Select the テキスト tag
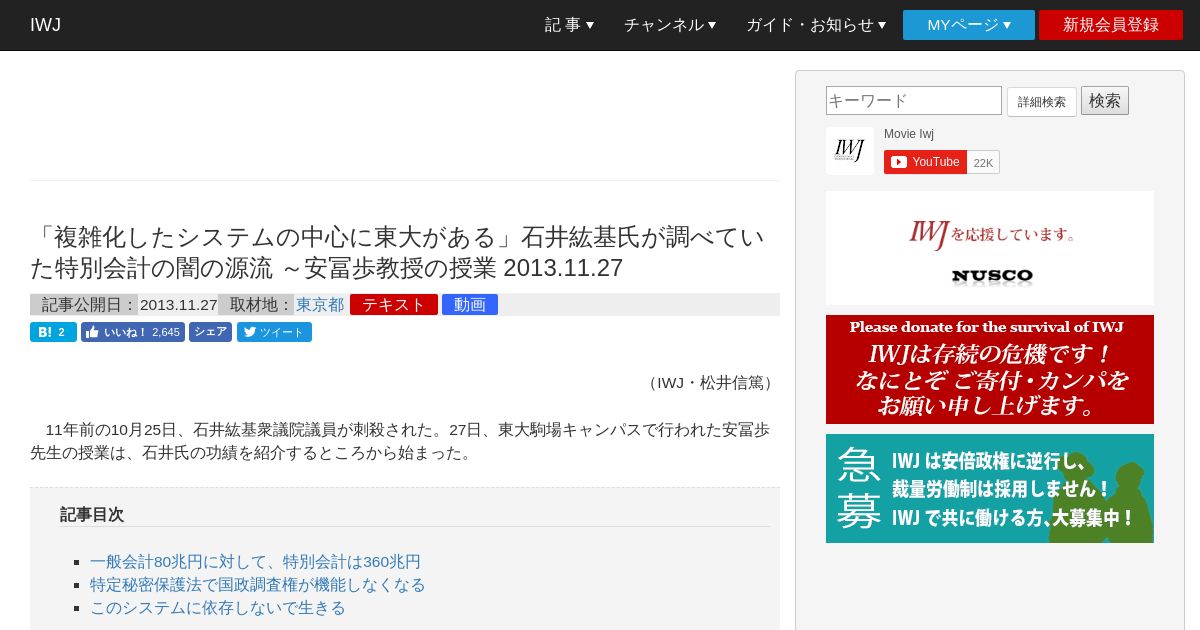Screen dimensions: 1200x630 click(x=394, y=304)
